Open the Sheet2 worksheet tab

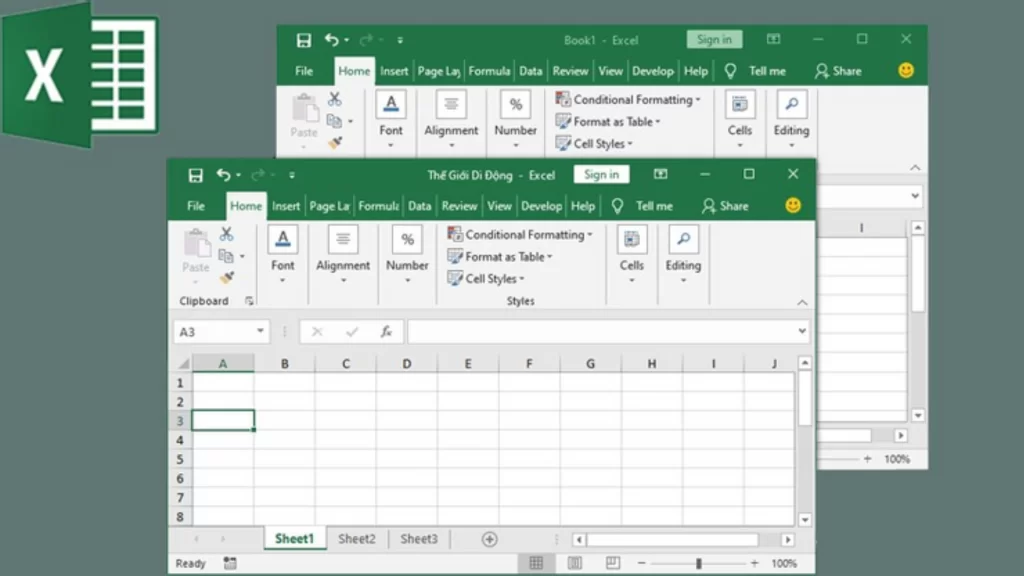(x=357, y=539)
